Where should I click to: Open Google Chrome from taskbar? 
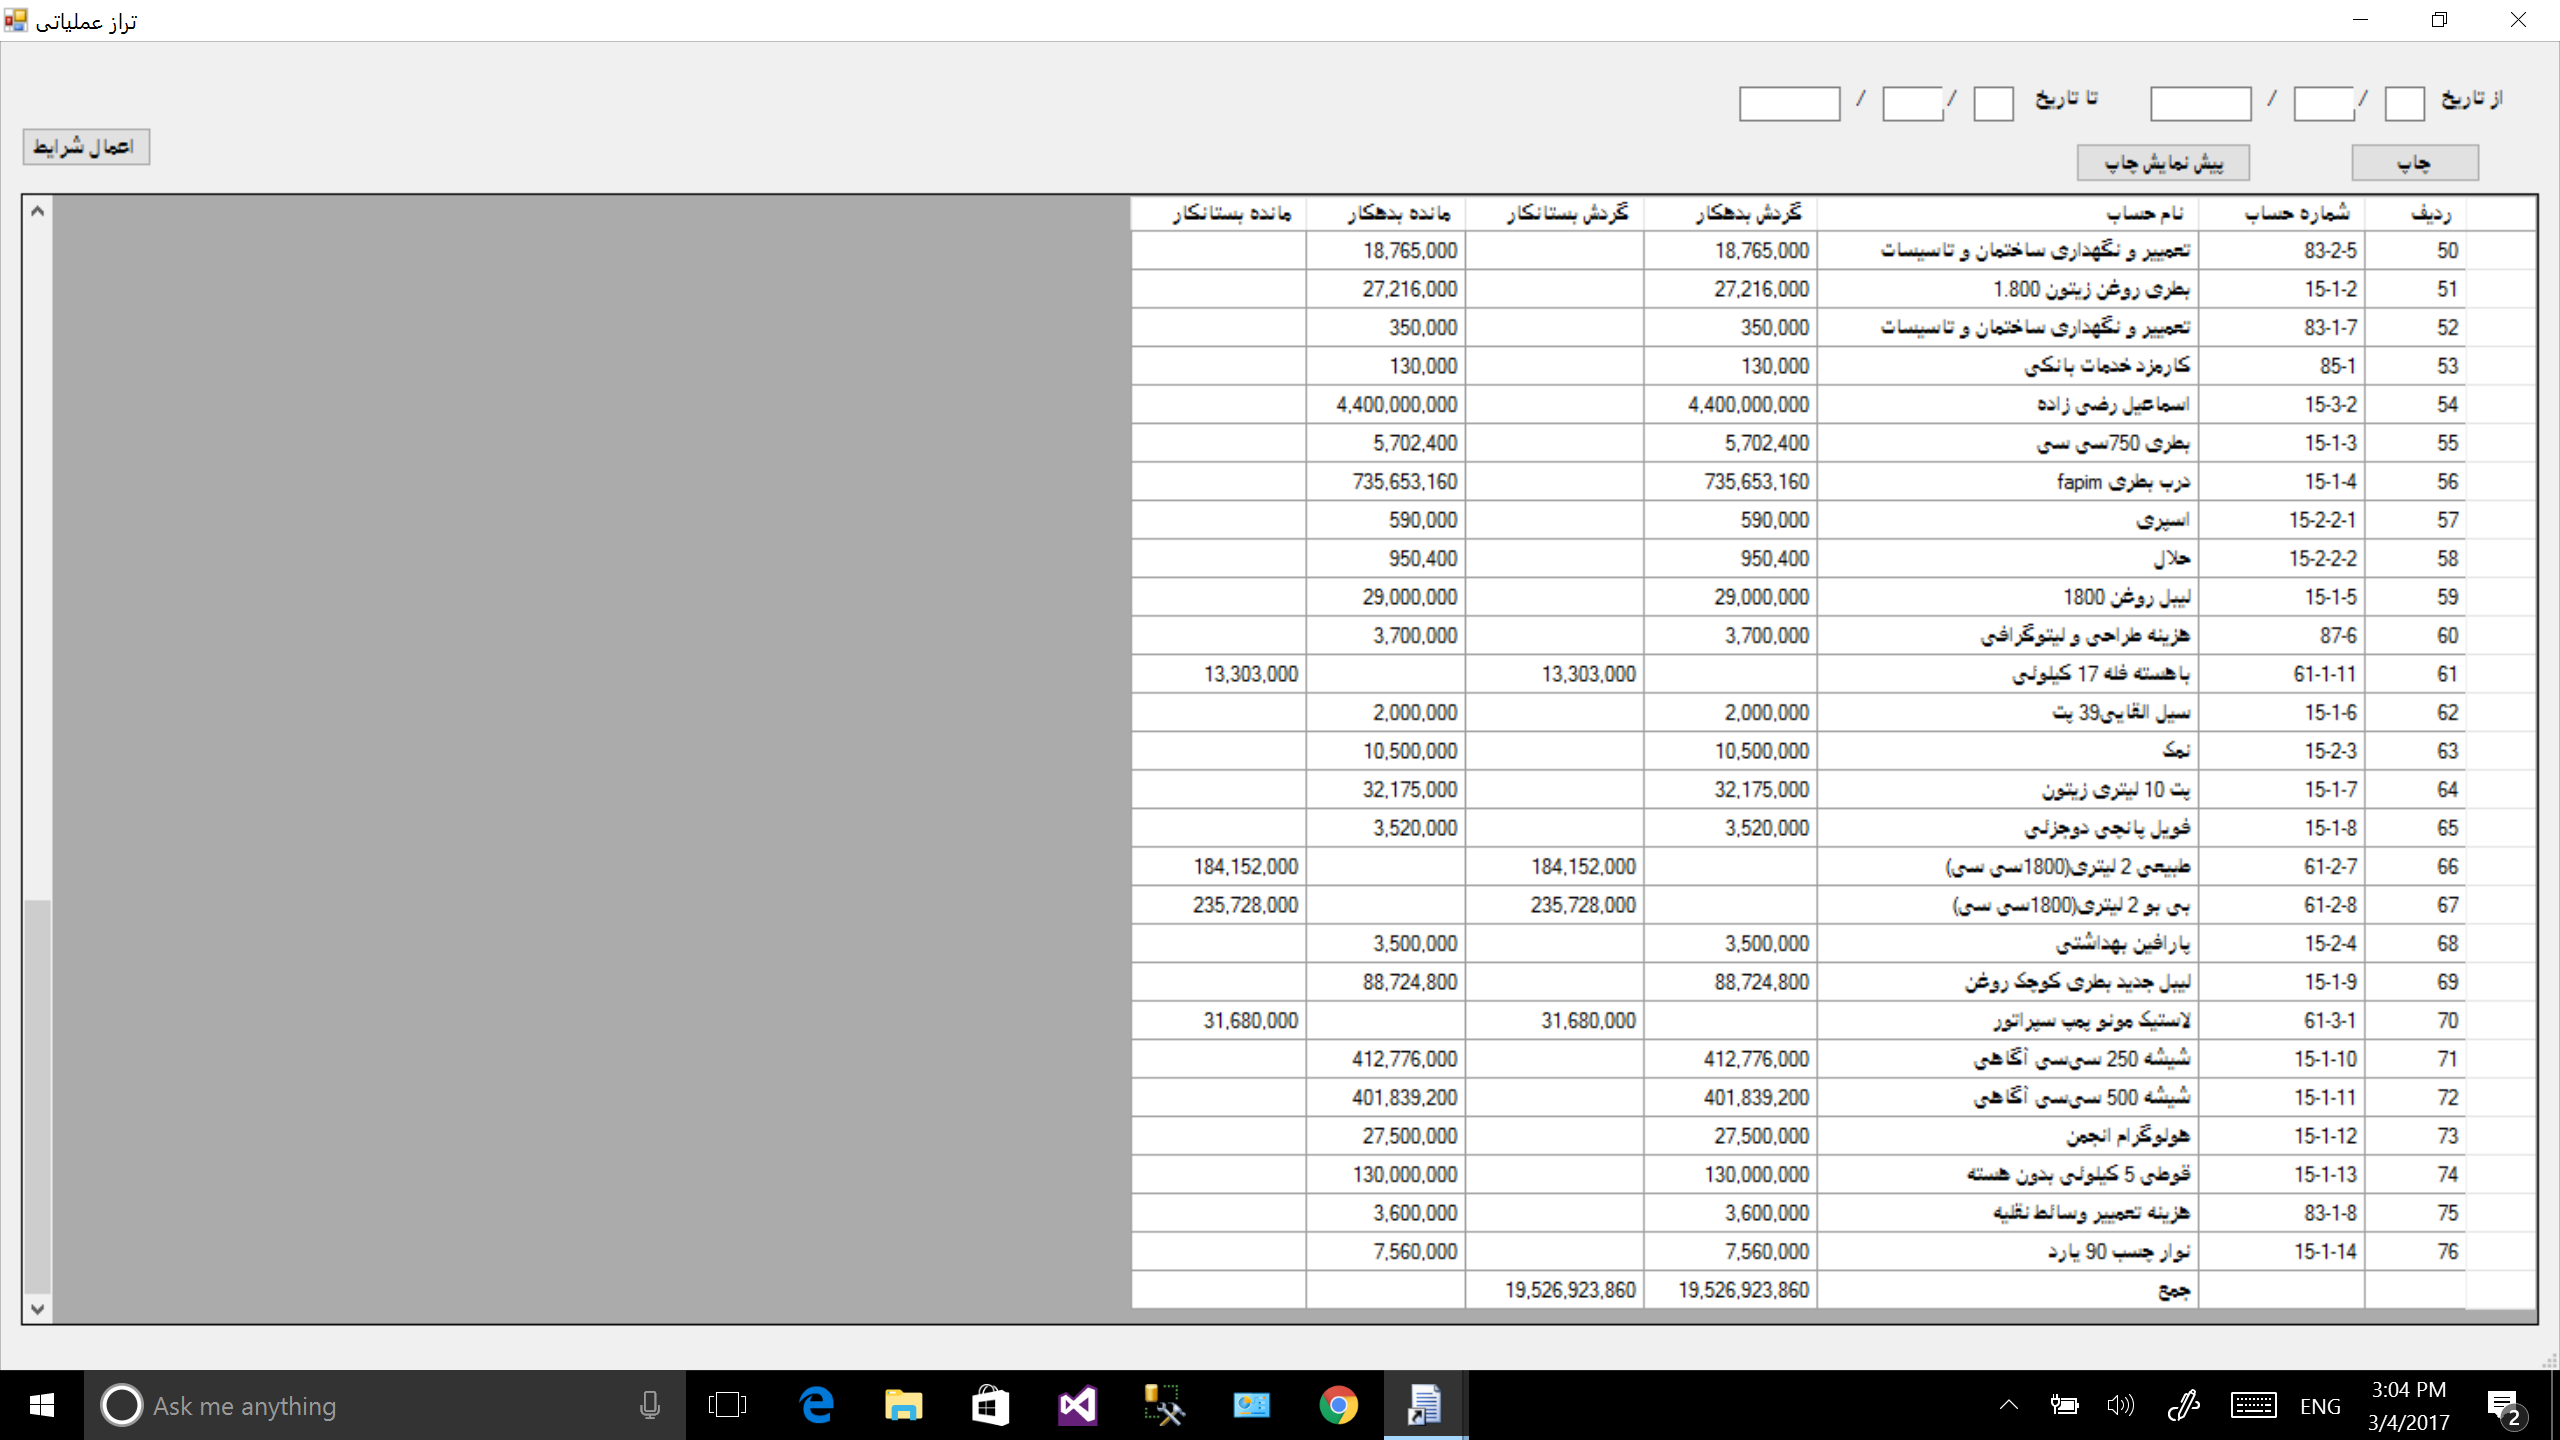click(1338, 1405)
